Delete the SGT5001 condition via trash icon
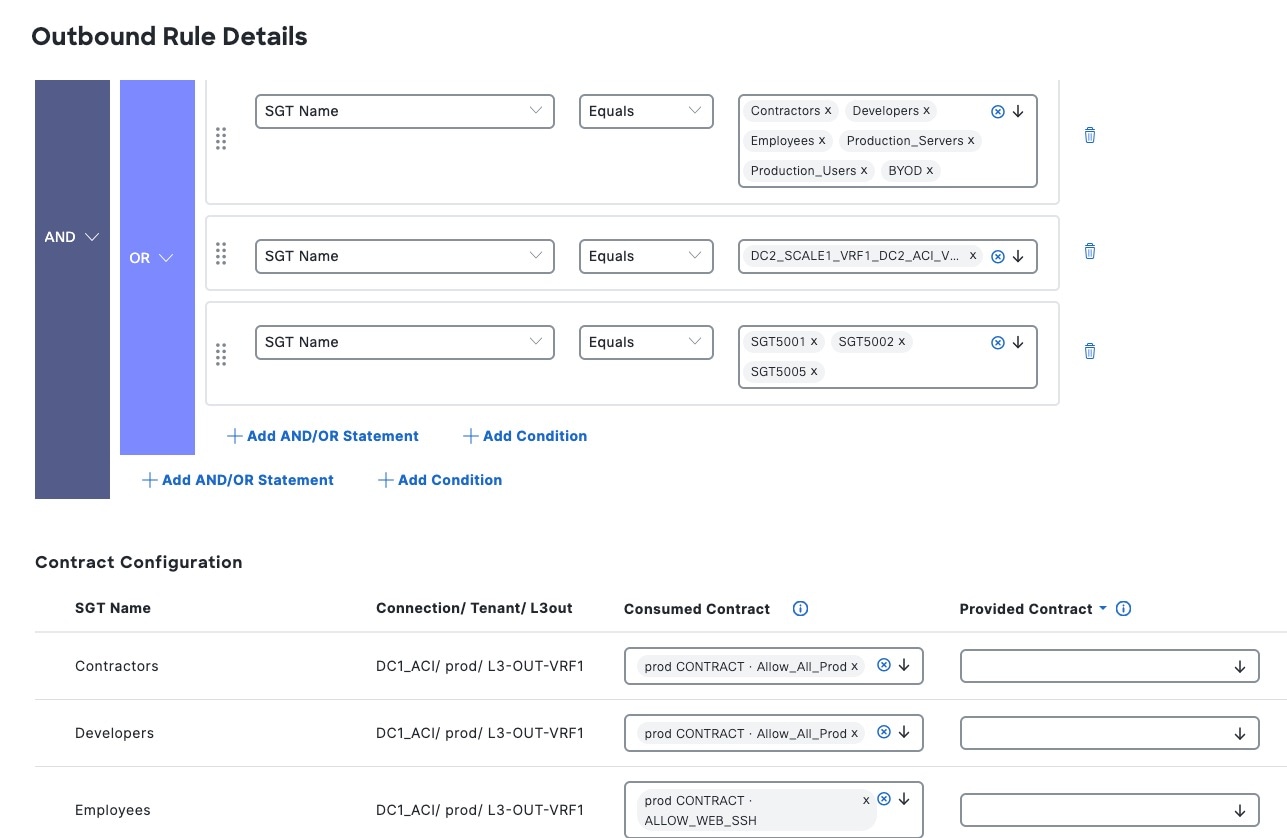 pos(1090,351)
